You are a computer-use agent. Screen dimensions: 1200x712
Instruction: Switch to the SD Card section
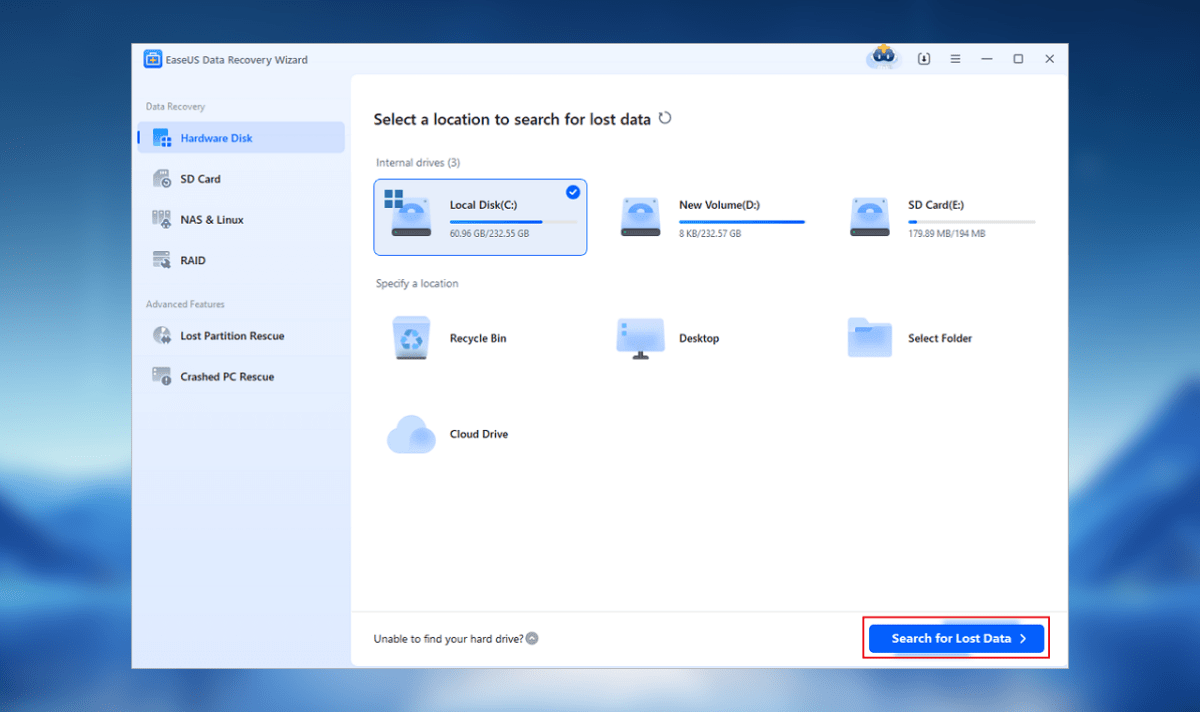[200, 179]
